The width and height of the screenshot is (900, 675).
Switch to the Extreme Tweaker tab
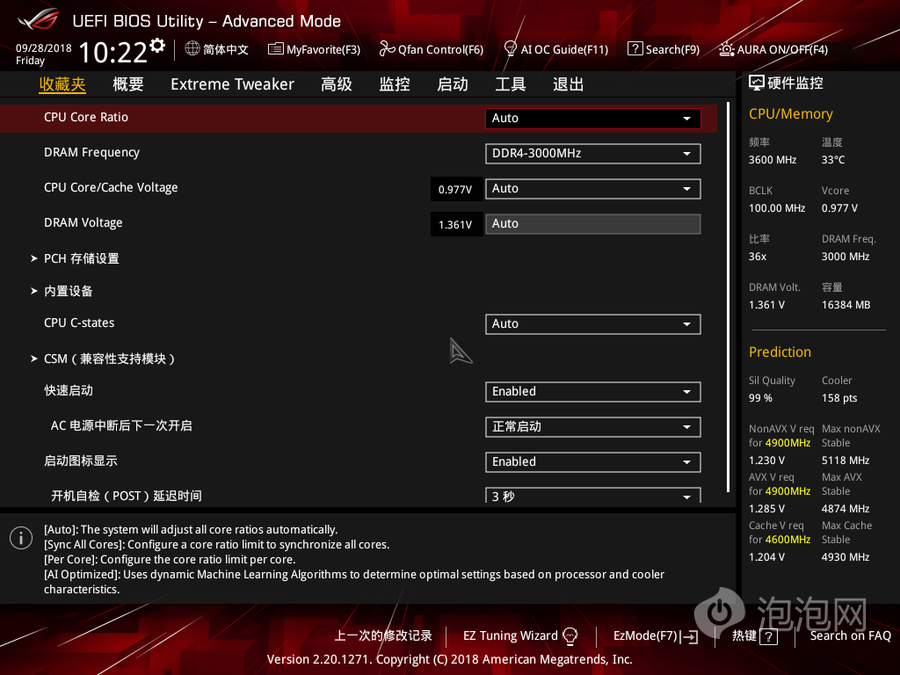pos(232,84)
